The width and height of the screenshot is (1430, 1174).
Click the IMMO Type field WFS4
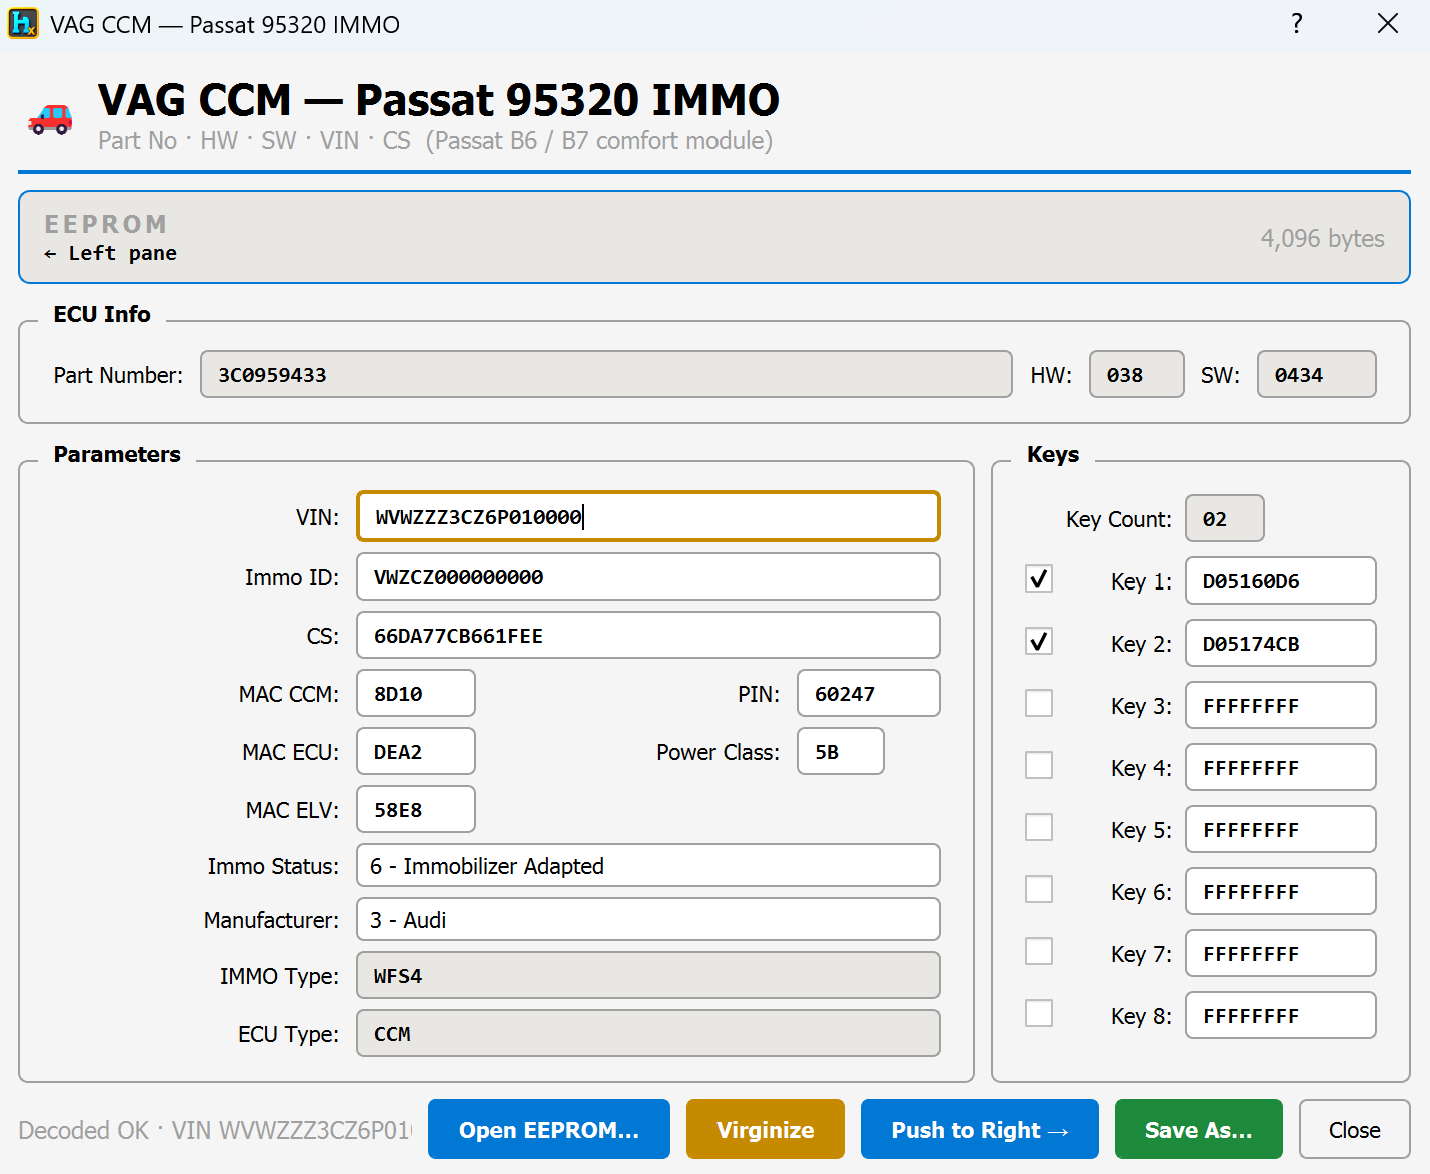coord(648,975)
